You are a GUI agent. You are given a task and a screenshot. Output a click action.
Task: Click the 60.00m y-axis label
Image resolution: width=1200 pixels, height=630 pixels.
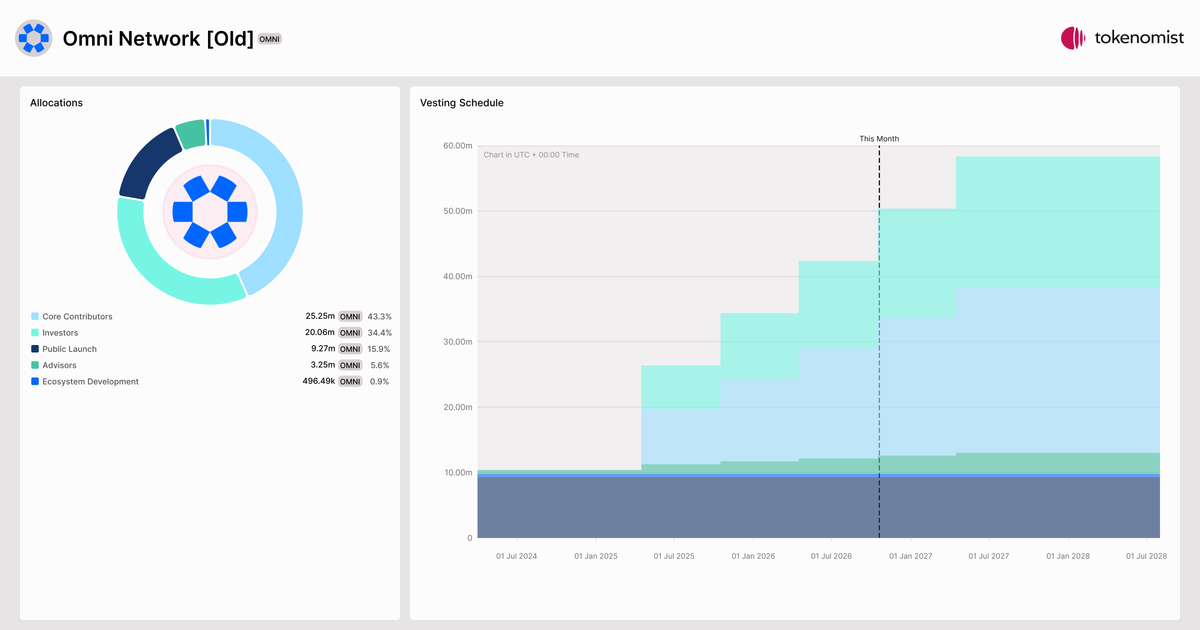click(x=457, y=146)
